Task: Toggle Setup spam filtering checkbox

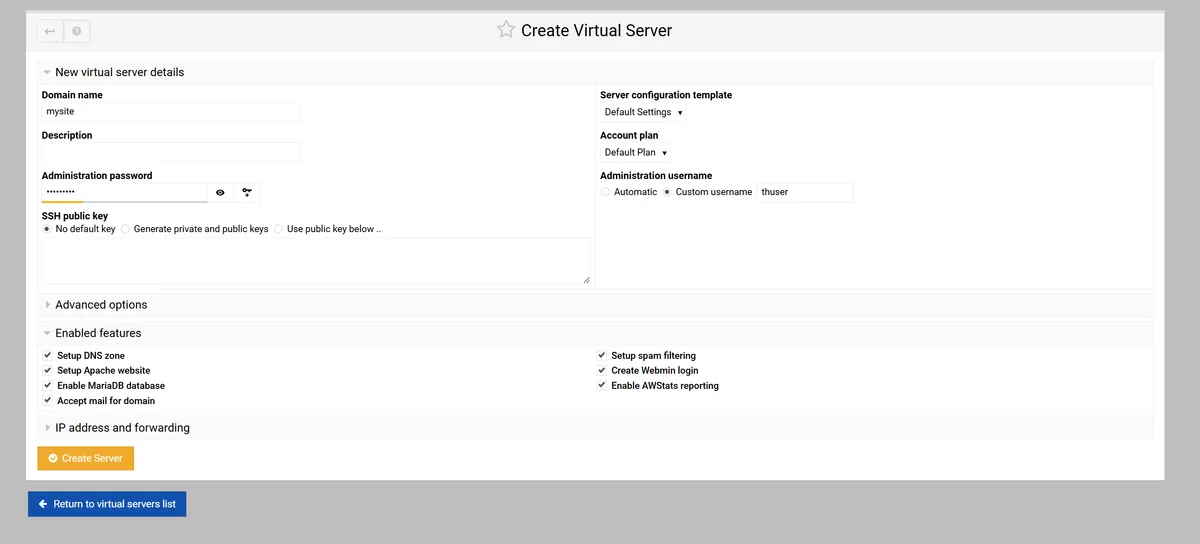Action: 602,355
